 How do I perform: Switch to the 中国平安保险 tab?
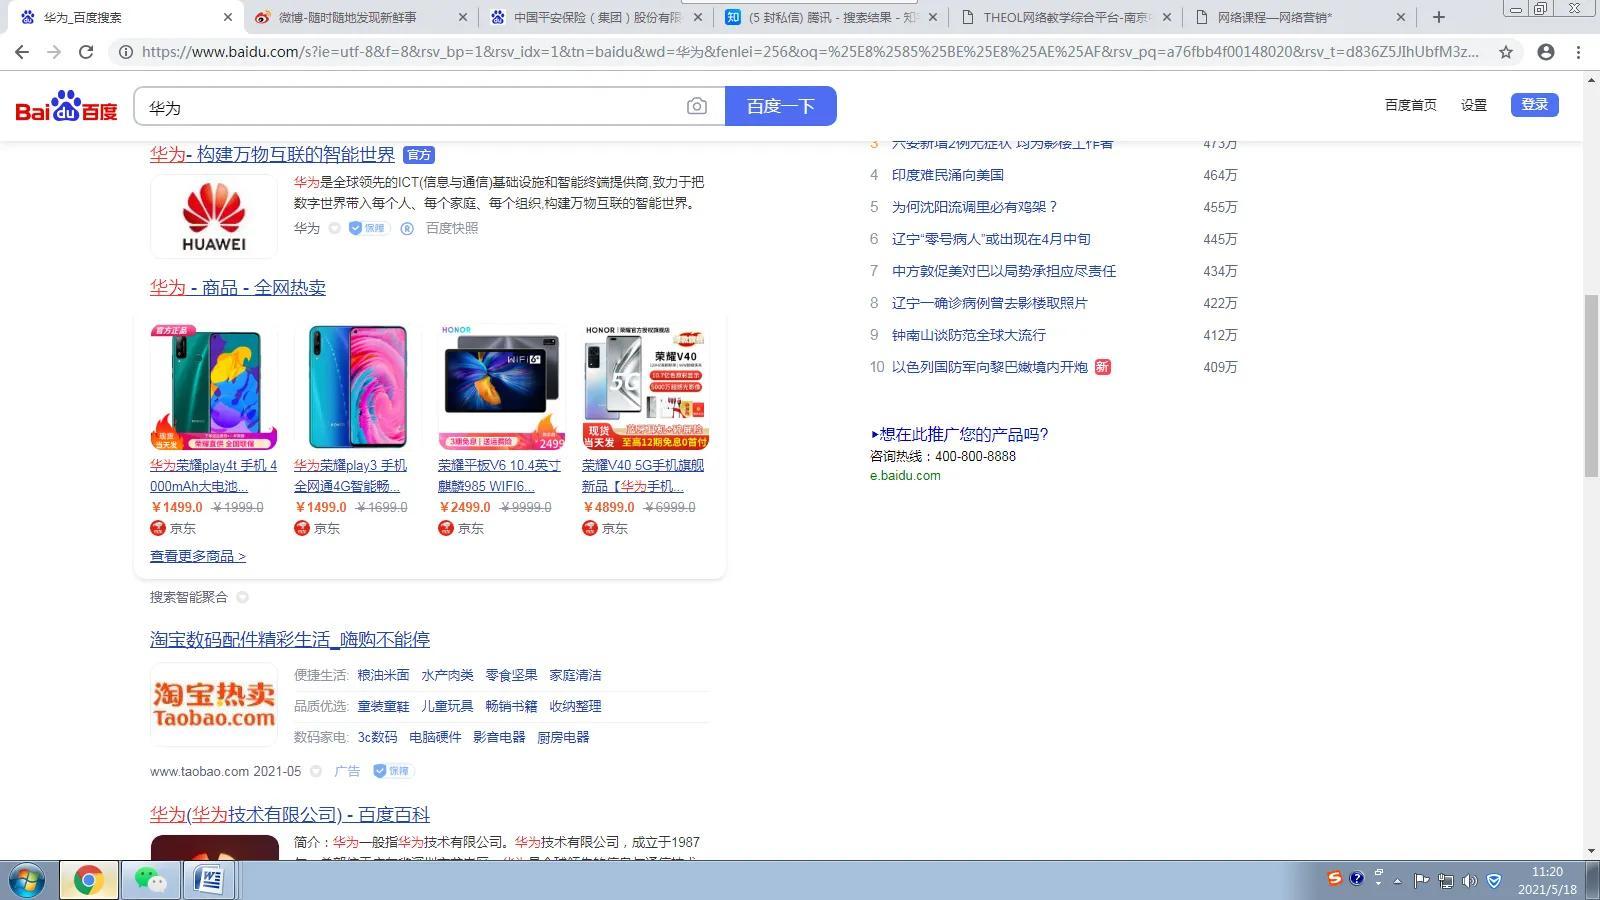pos(594,17)
